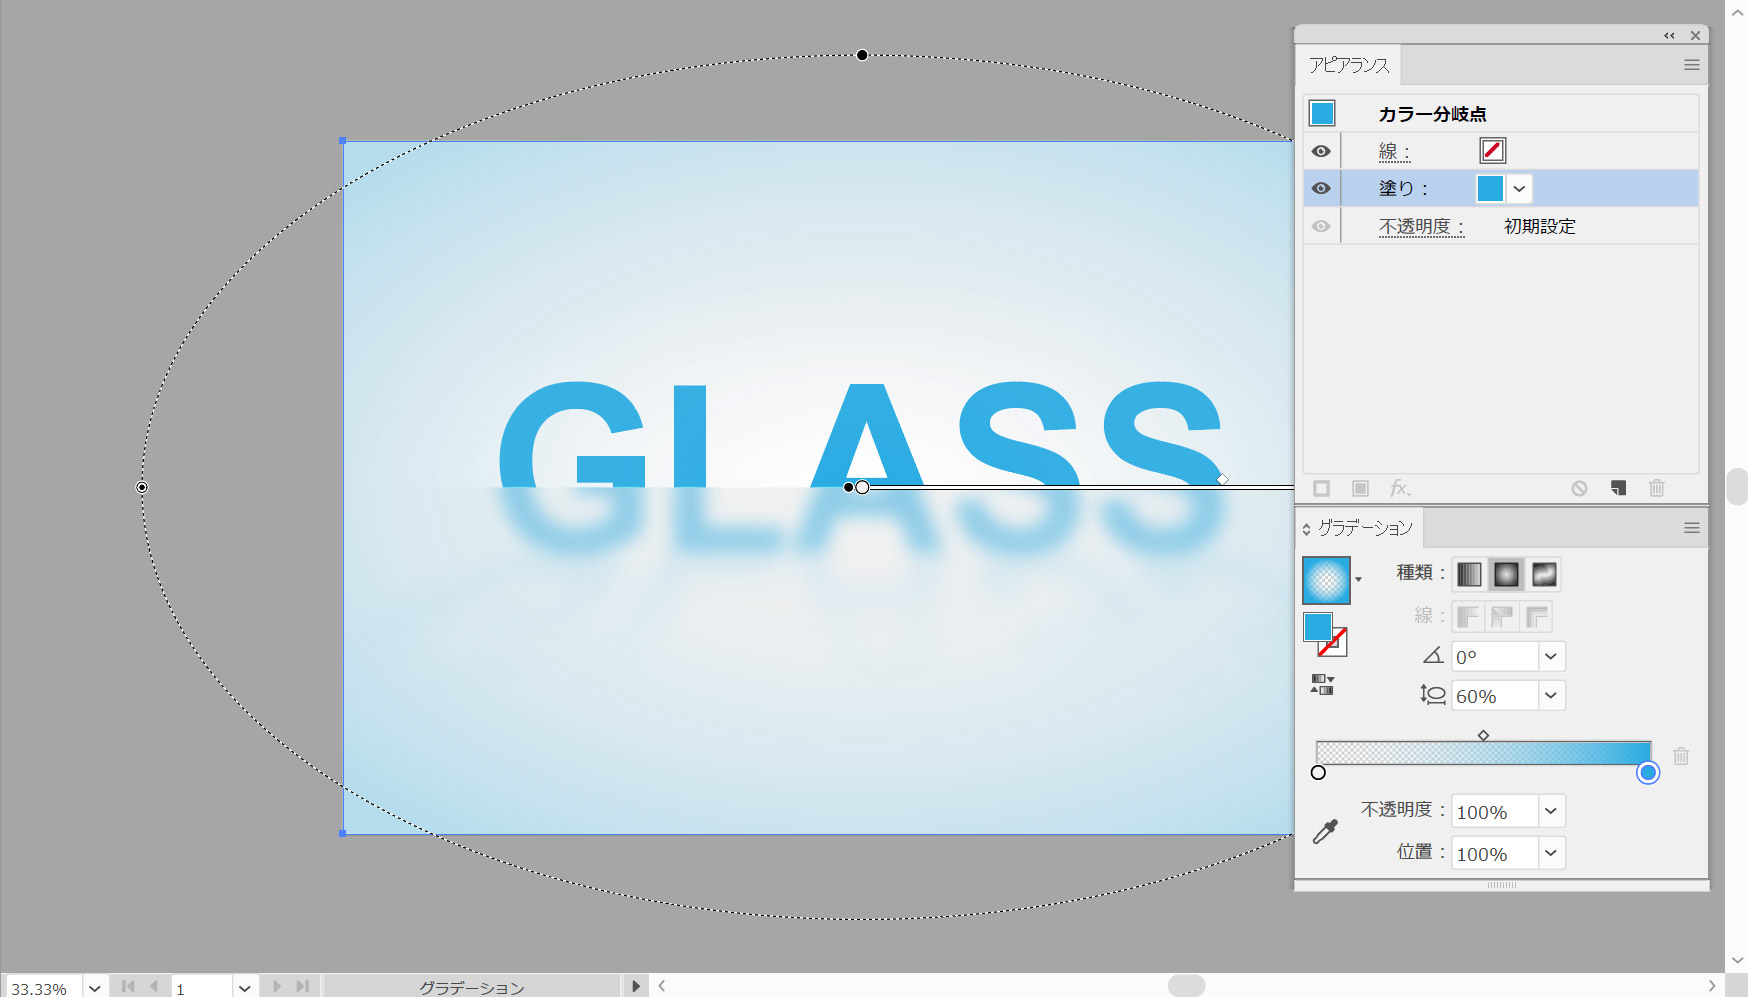
Task: Pick the eyedropper in Gradient panel
Action: [1325, 831]
